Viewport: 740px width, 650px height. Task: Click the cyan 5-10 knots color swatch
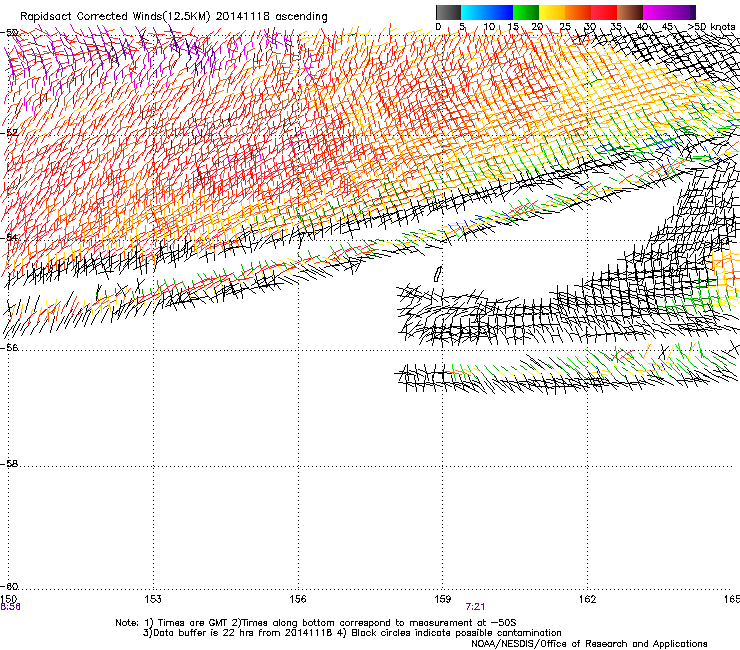tap(474, 12)
